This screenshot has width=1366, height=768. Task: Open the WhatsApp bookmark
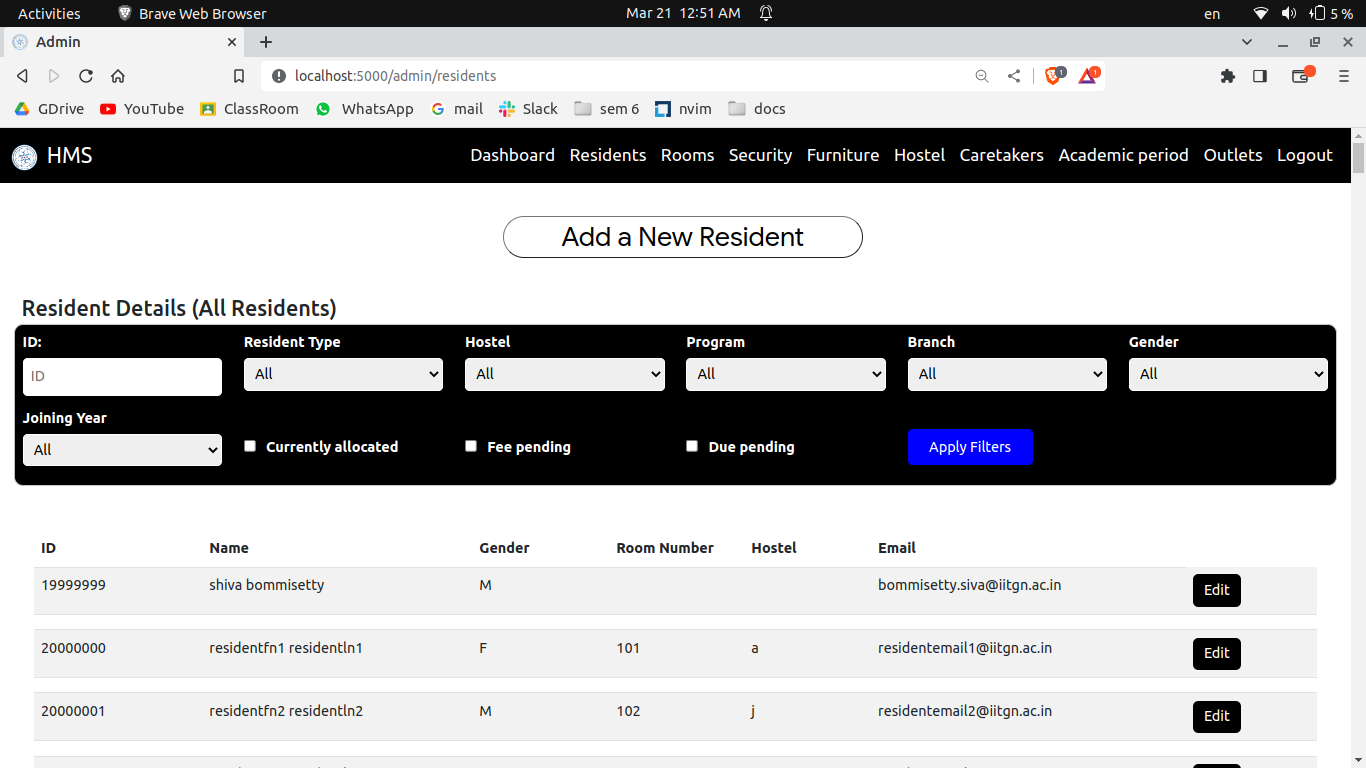(364, 109)
